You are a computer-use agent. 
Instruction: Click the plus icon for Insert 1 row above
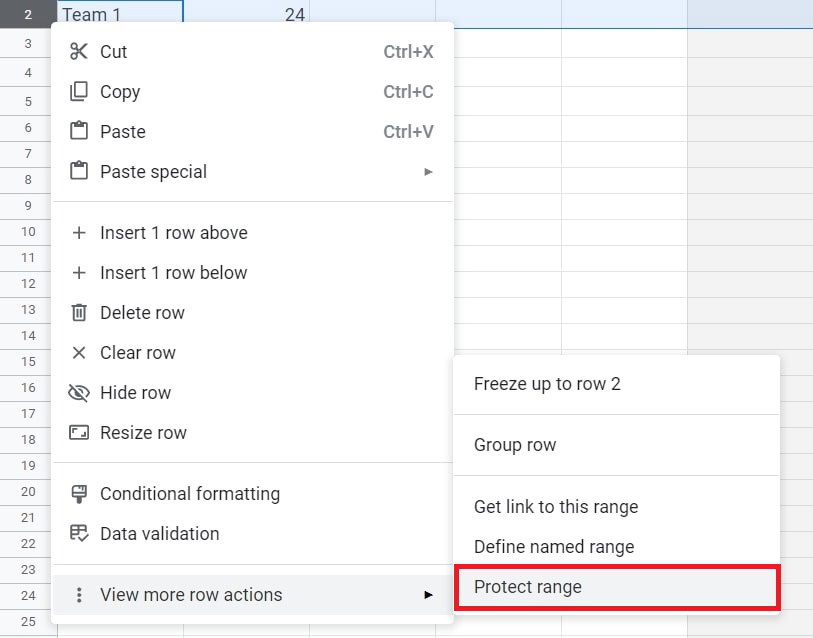(79, 232)
